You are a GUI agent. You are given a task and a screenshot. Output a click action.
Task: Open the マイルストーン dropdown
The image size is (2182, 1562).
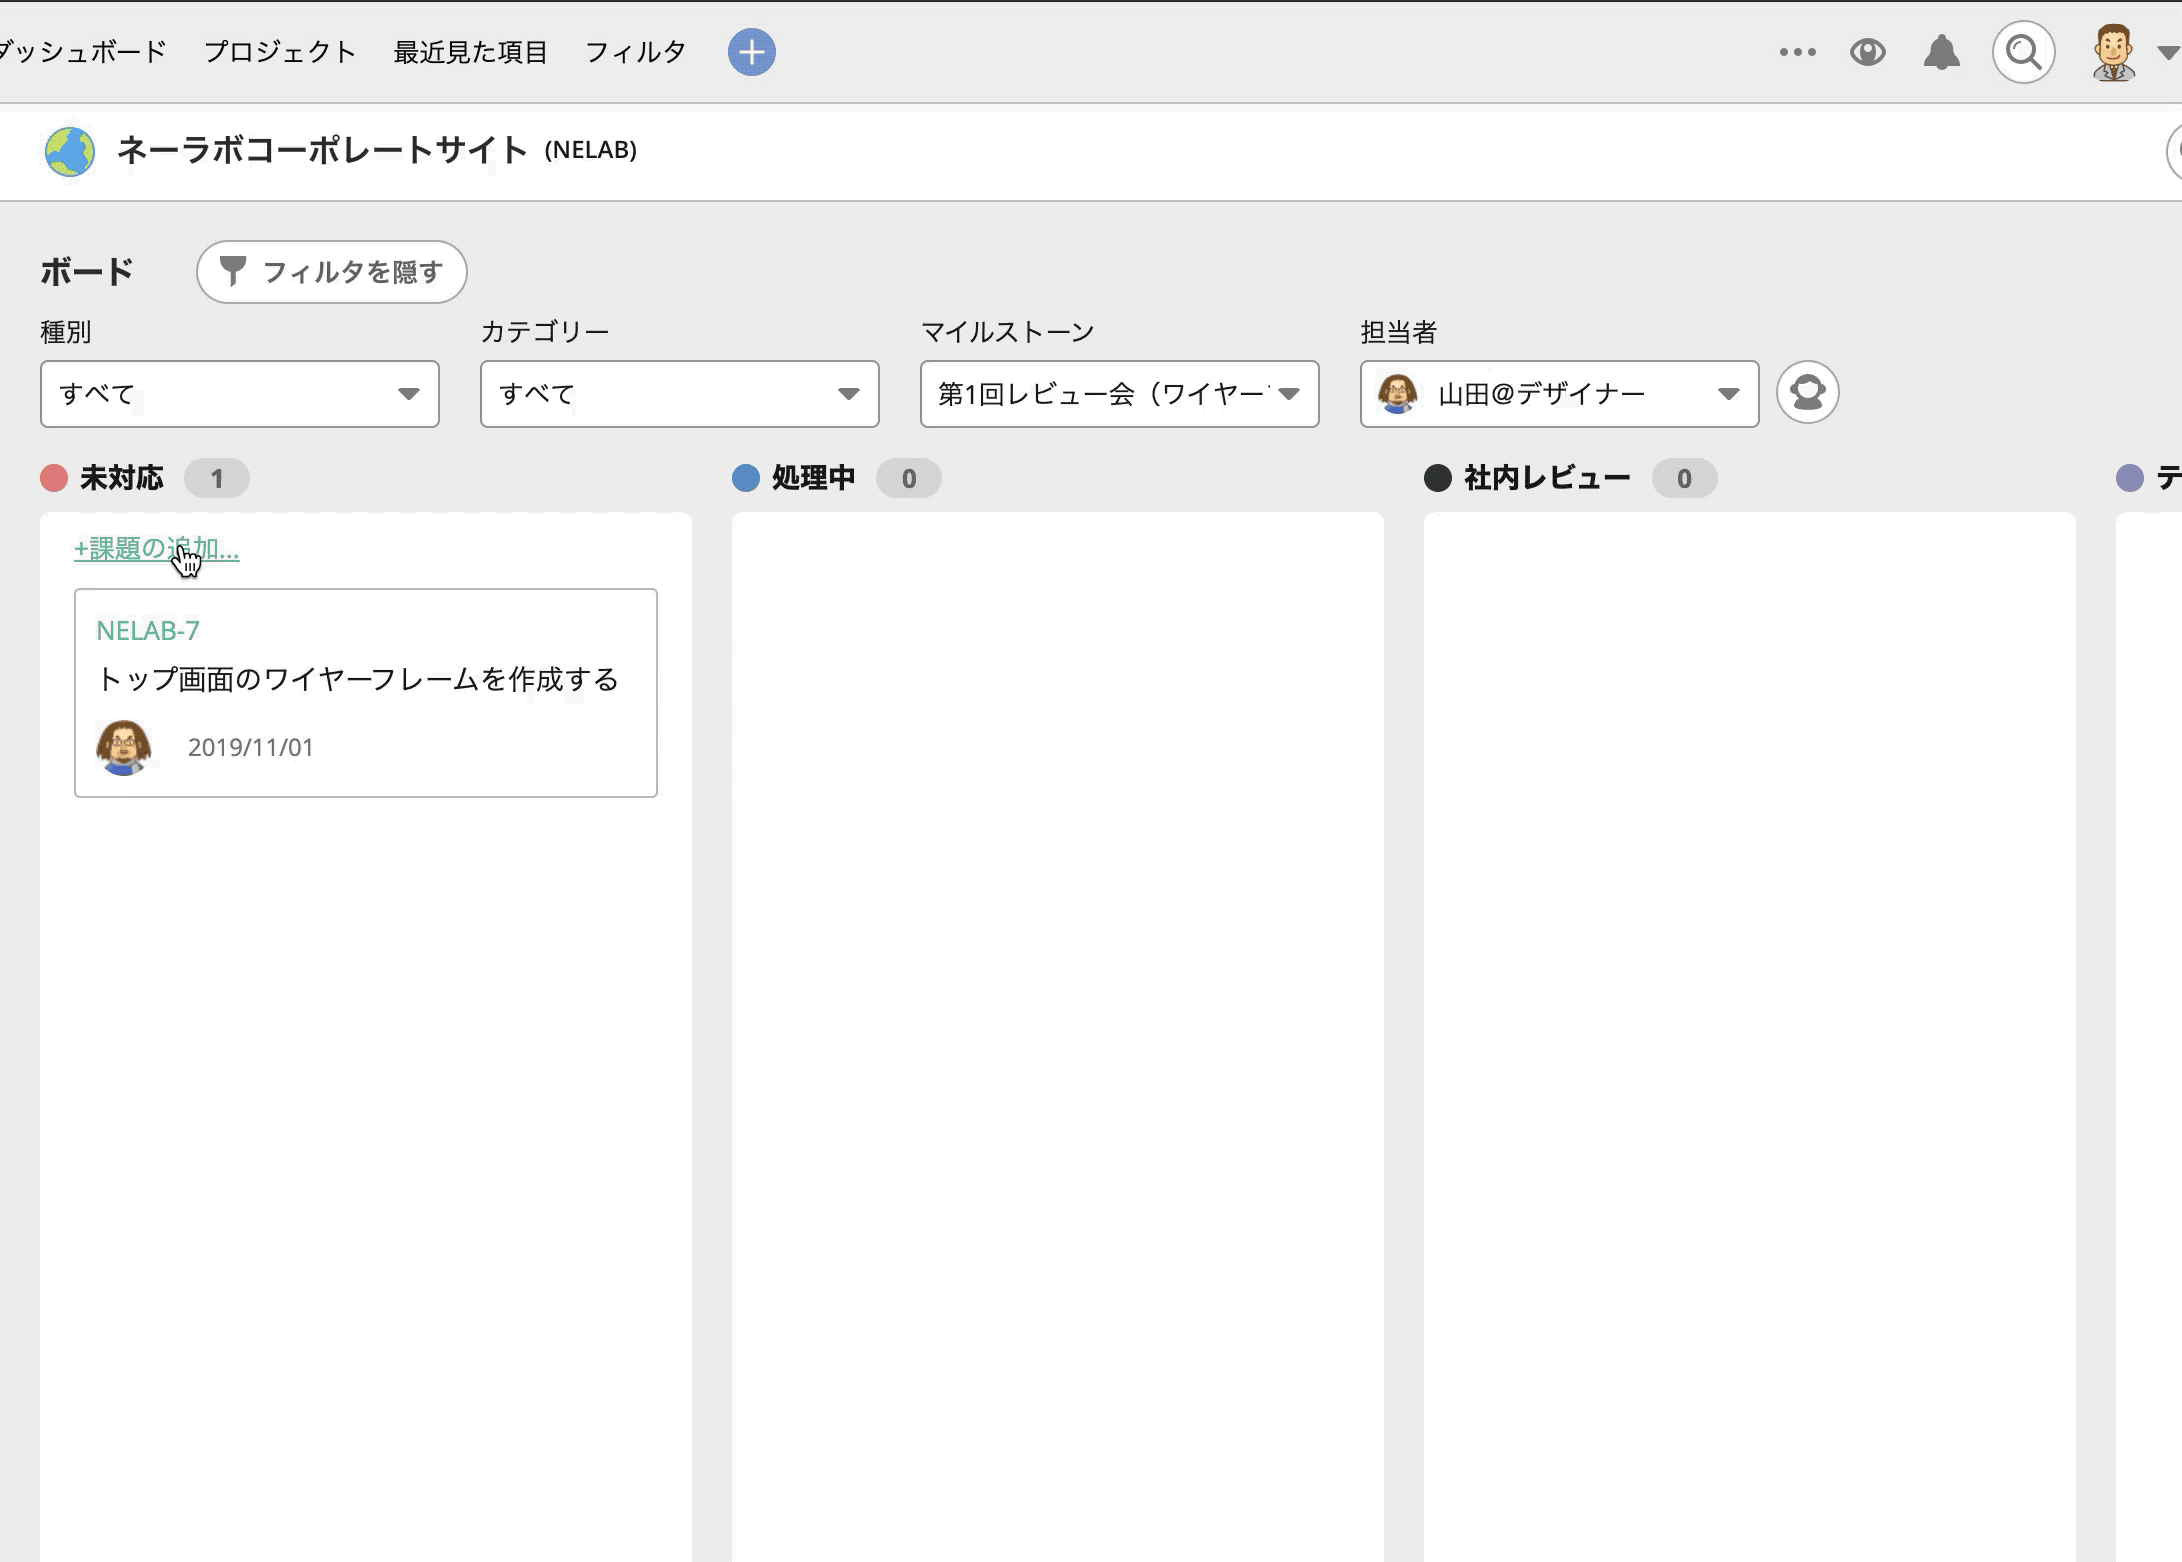[x=1119, y=394]
